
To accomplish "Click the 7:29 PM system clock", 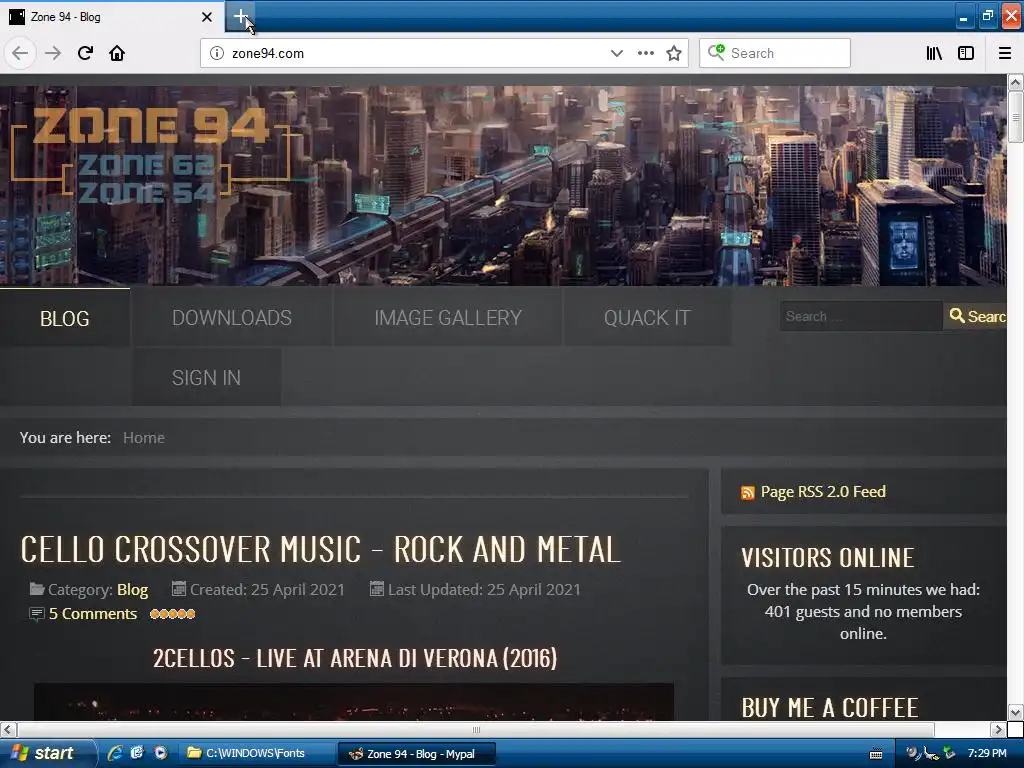I will 987,754.
